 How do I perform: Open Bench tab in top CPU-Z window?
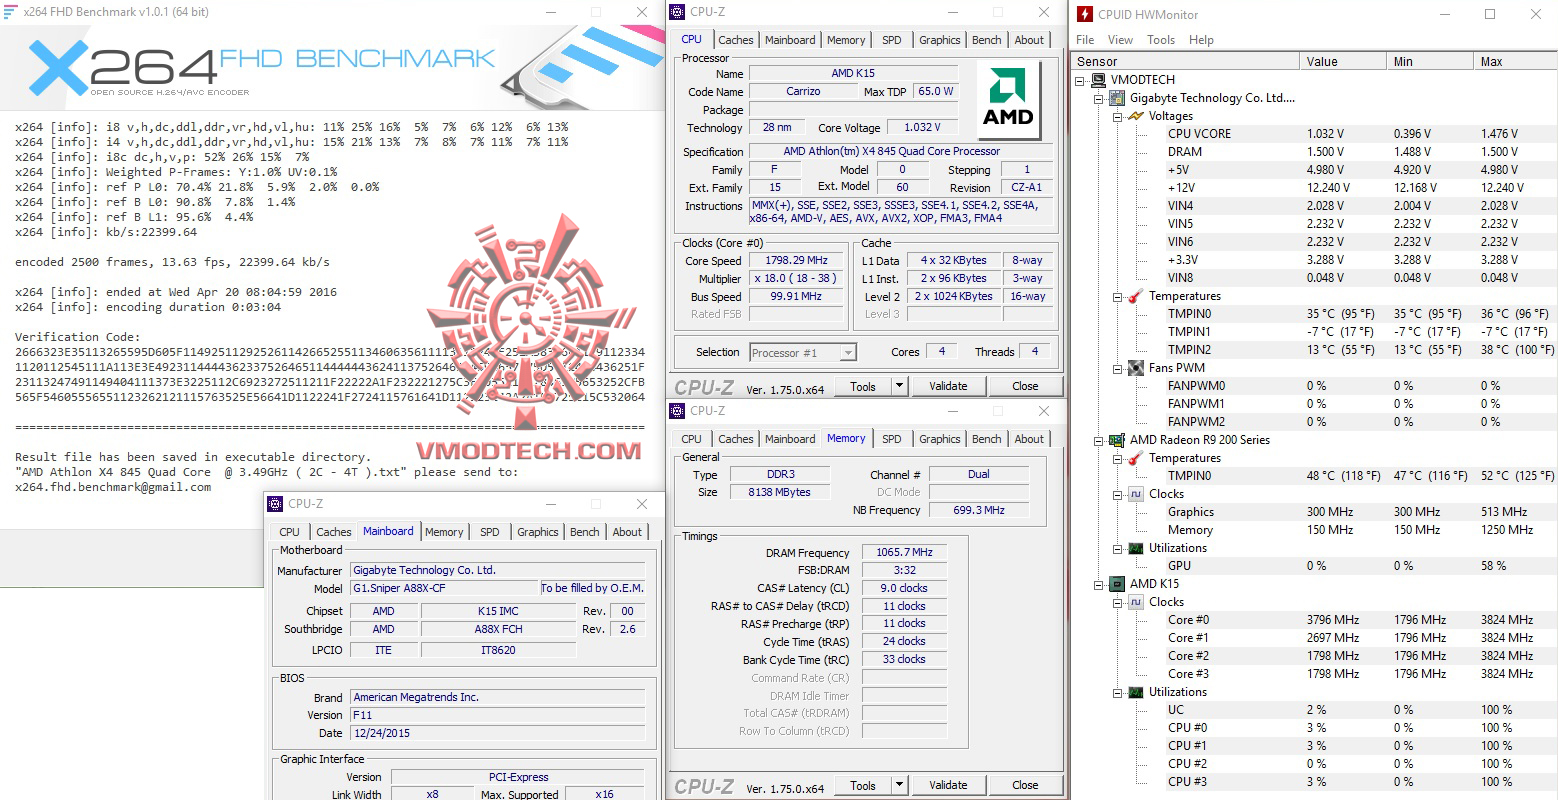987,40
